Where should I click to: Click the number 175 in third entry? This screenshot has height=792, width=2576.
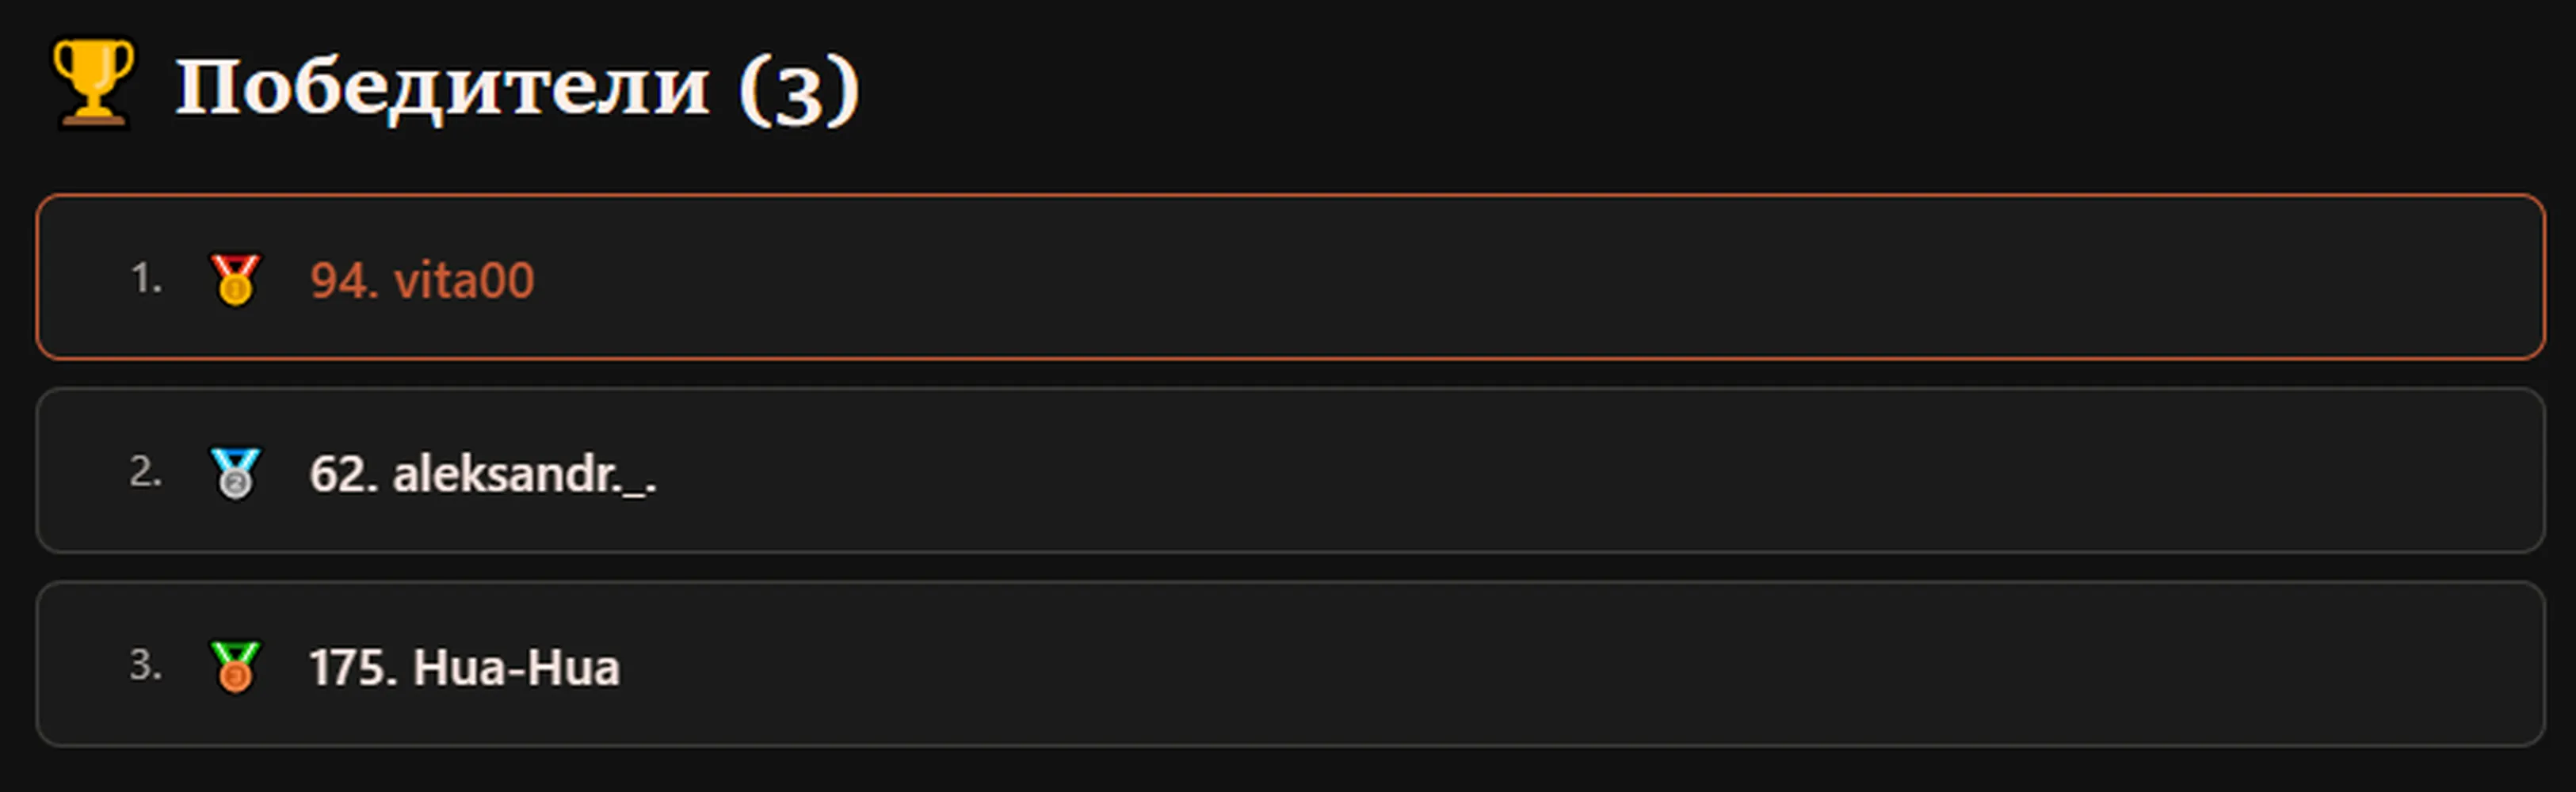(x=347, y=667)
